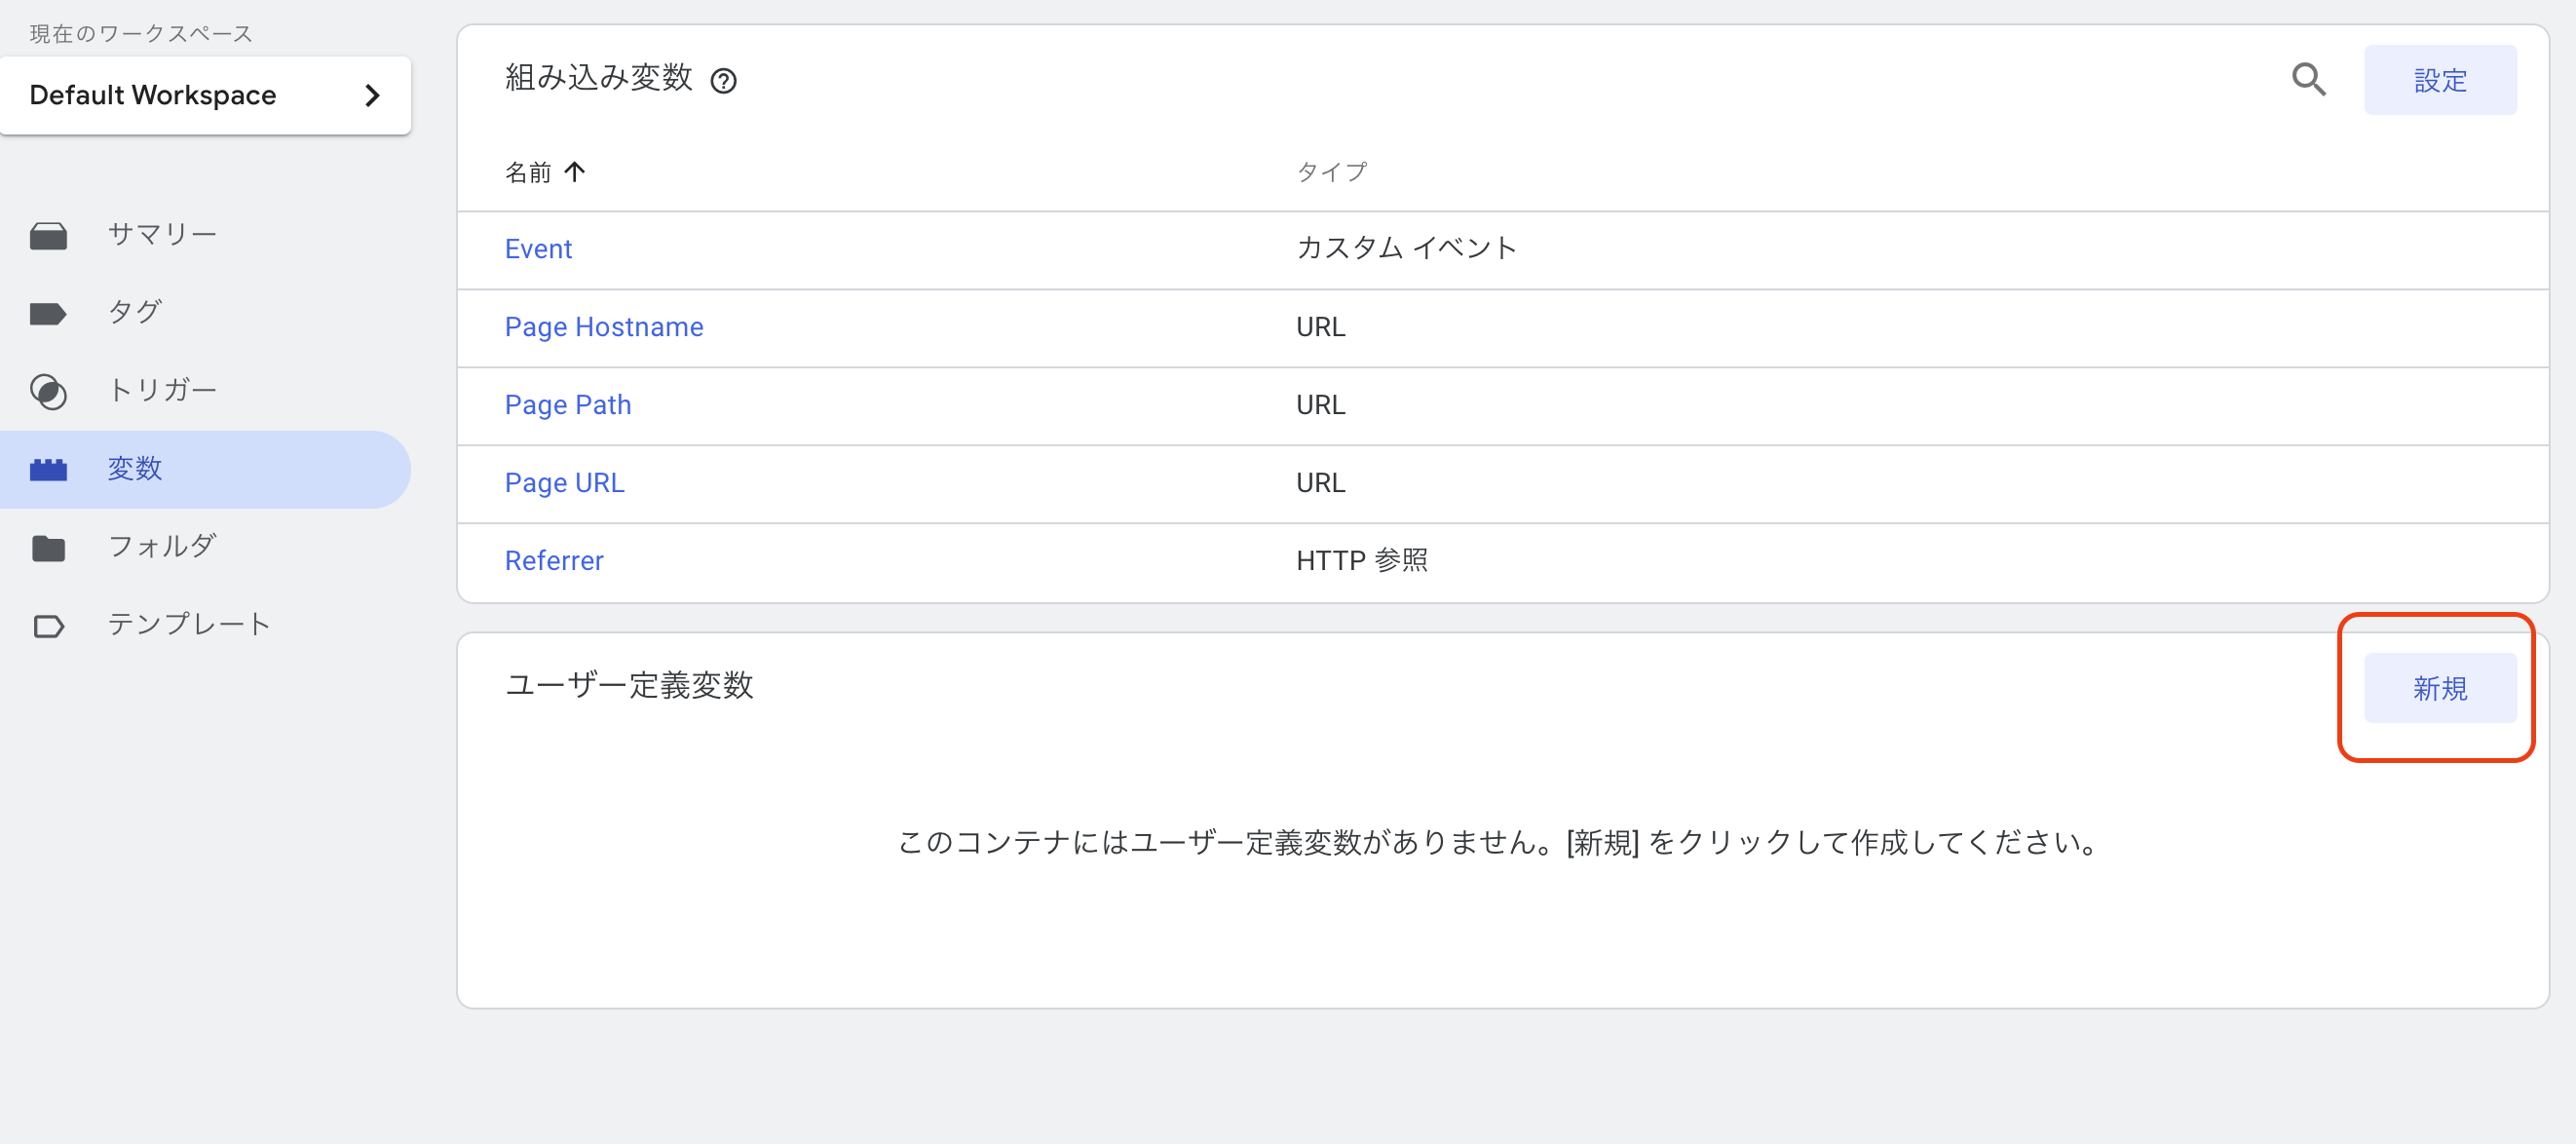The height and width of the screenshot is (1144, 2576).
Task: Open the トリガー menu item
Action: (162, 390)
